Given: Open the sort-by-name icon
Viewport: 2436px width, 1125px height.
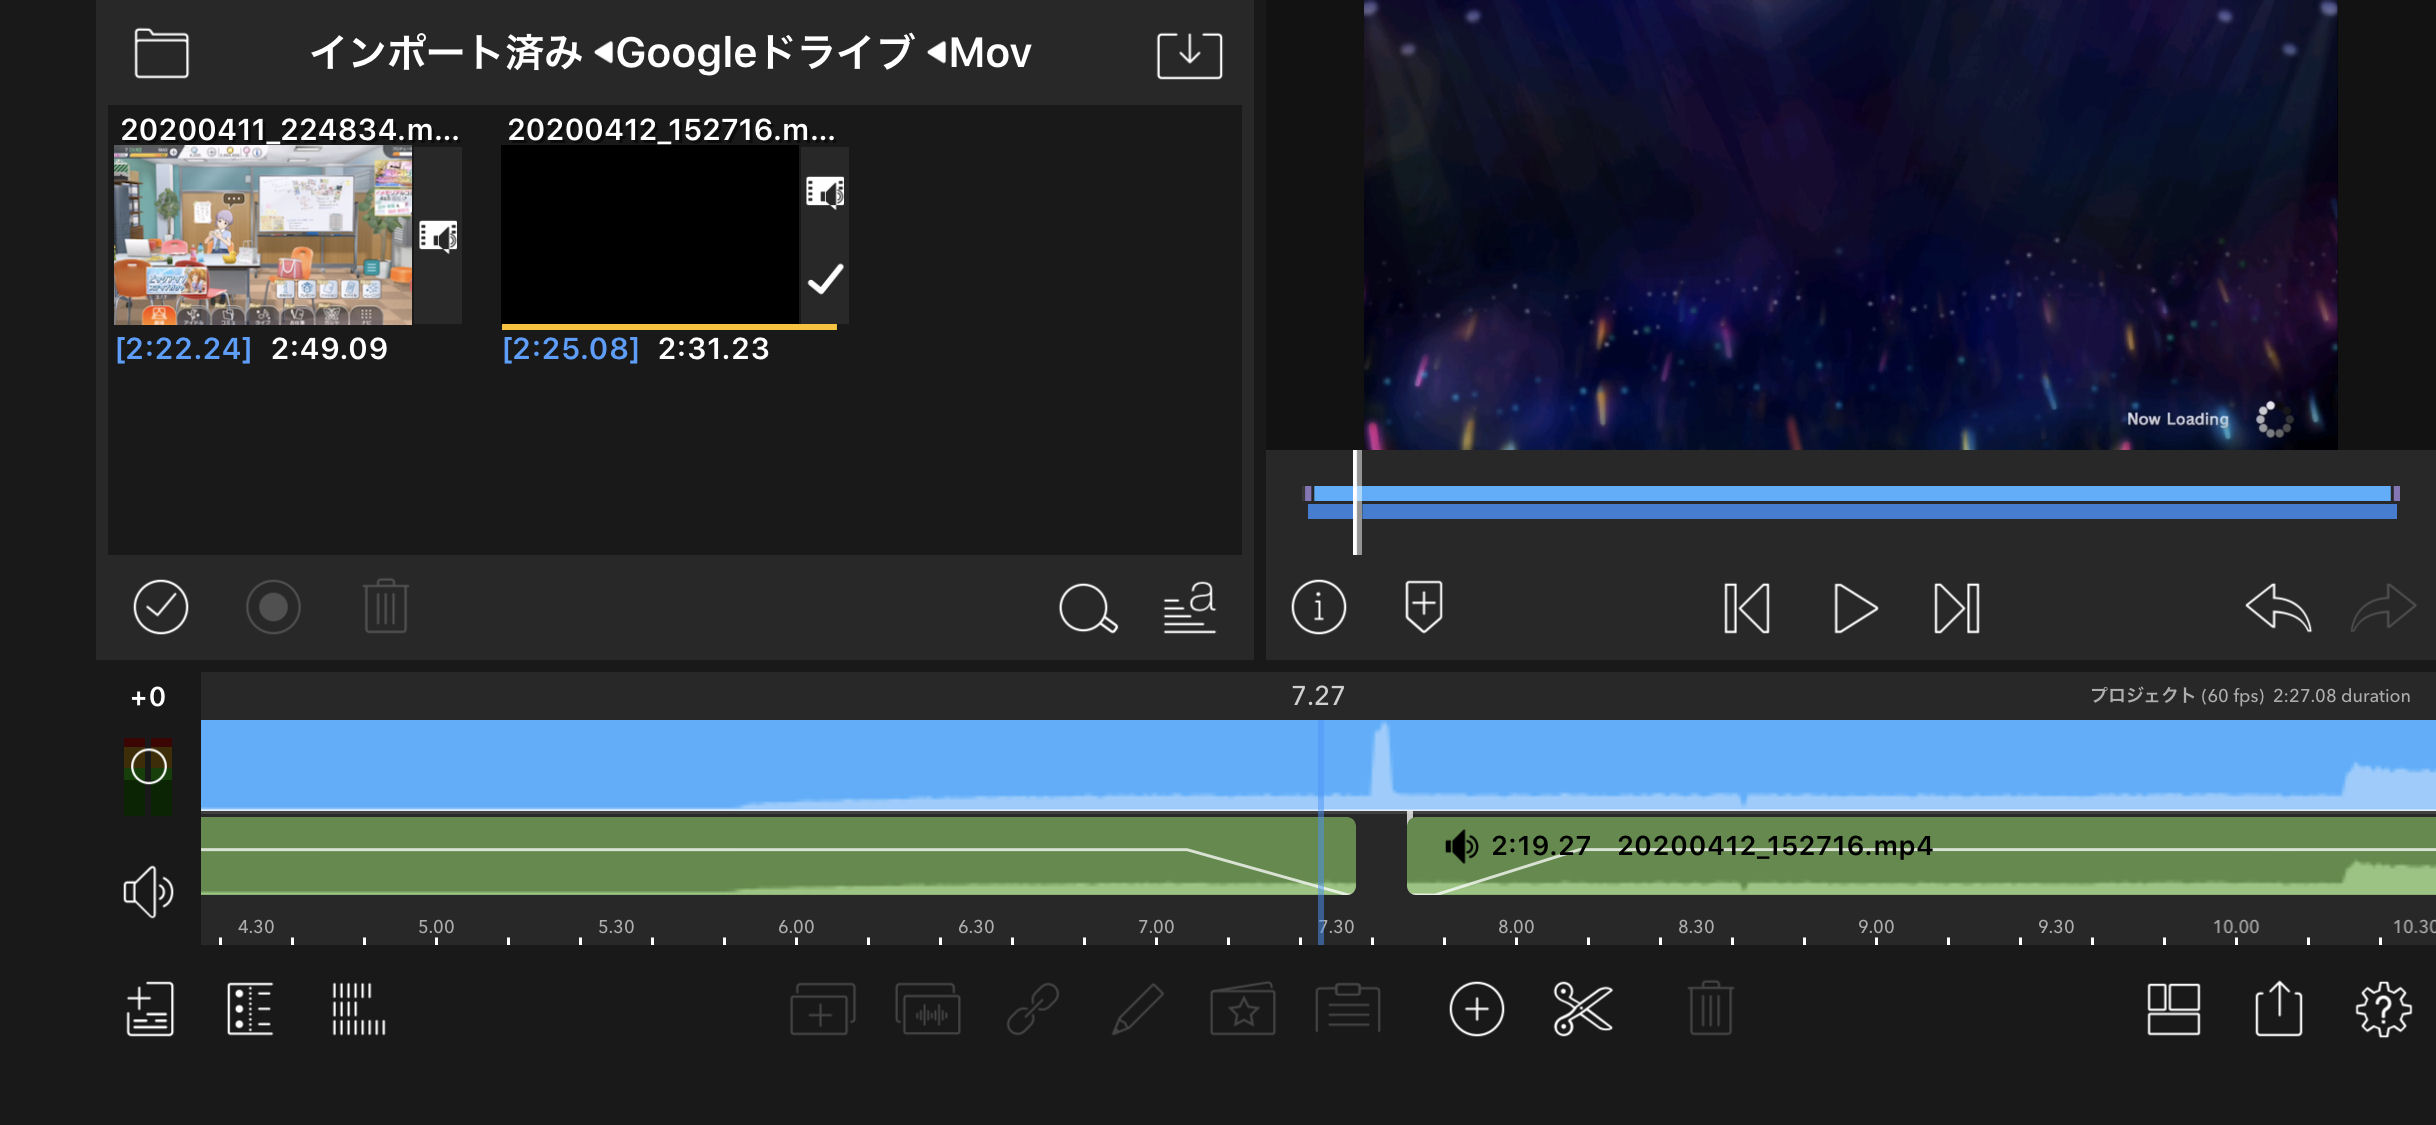Looking at the screenshot, I should [1190, 607].
